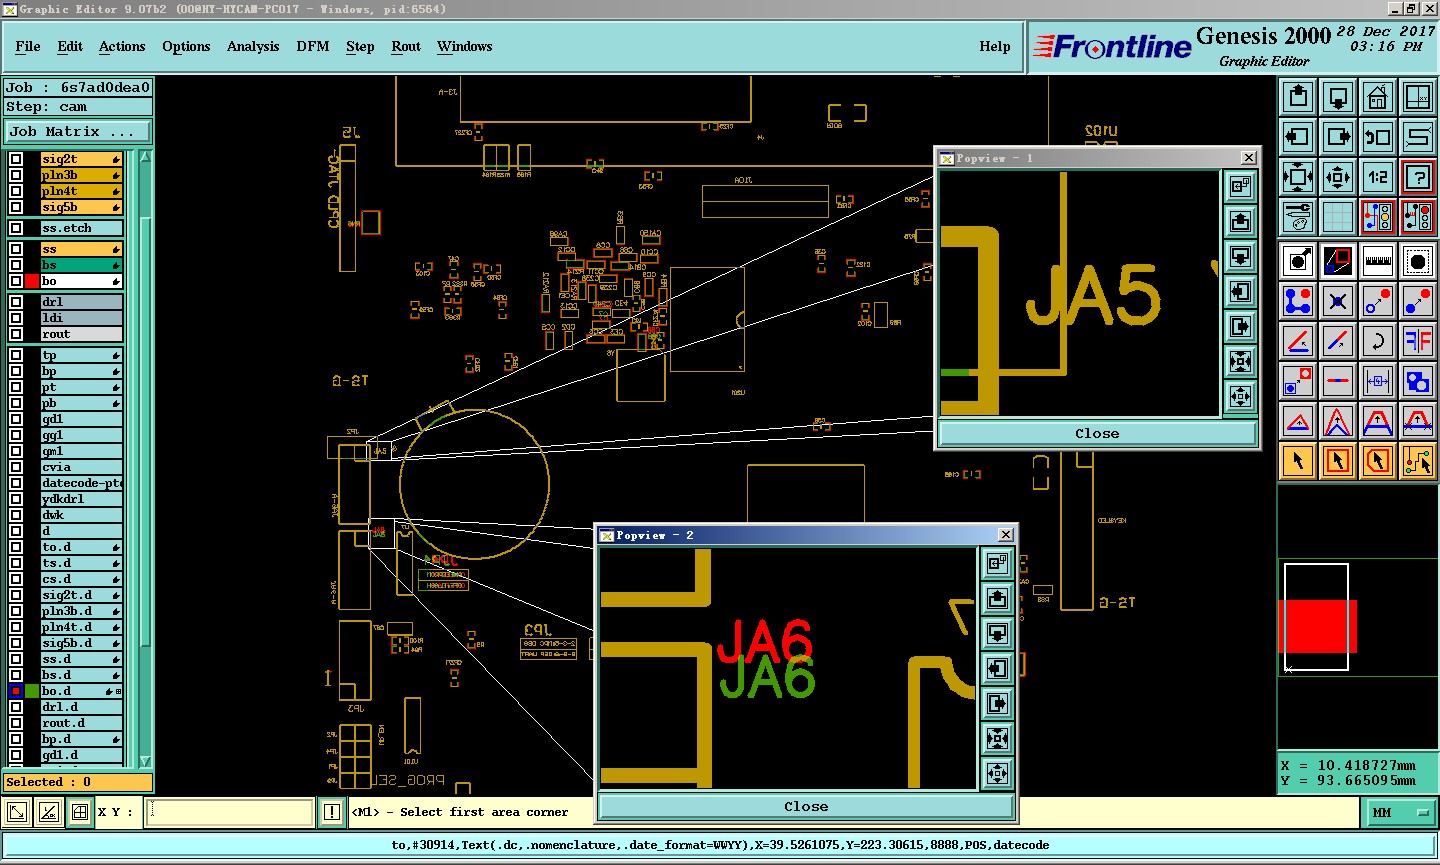
Task: Toggle the grid display icon
Action: 1338,217
